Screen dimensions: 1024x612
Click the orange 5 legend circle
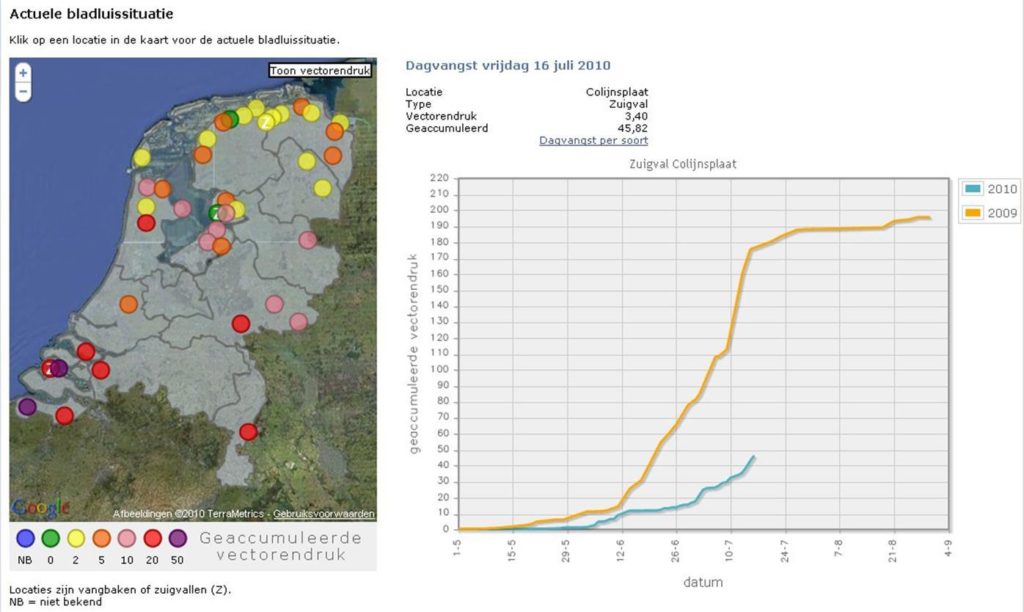(x=101, y=538)
